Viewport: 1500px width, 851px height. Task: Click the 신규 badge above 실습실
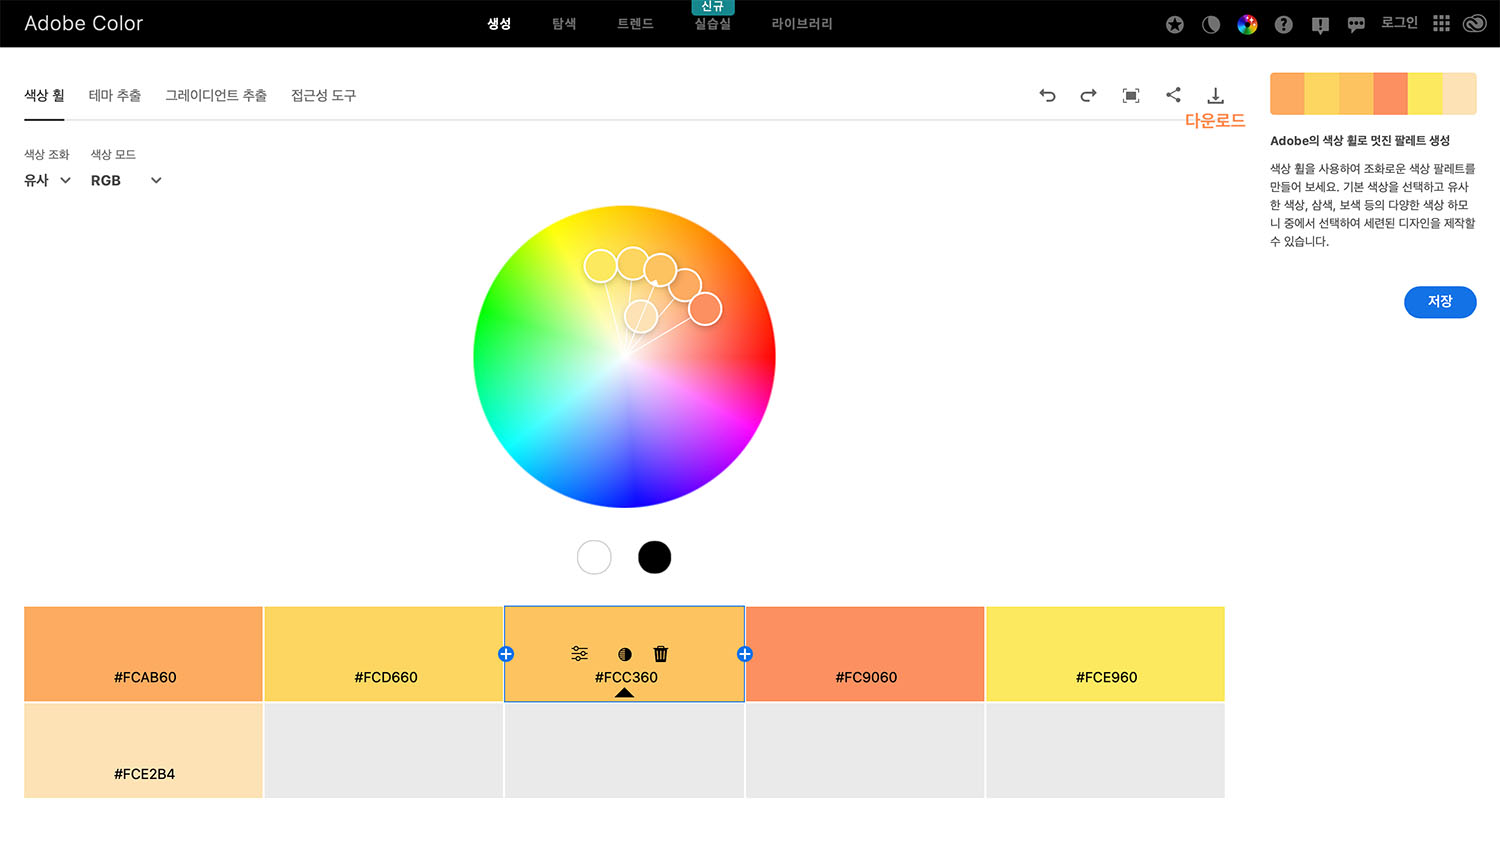[713, 7]
